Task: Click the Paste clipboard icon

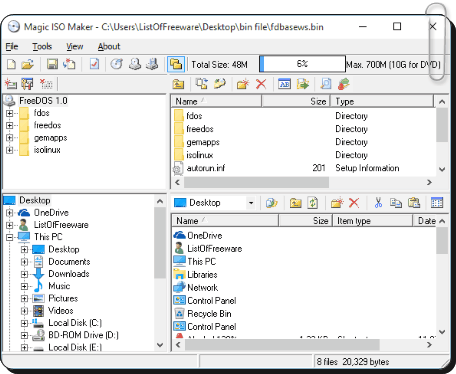Action: [414, 203]
